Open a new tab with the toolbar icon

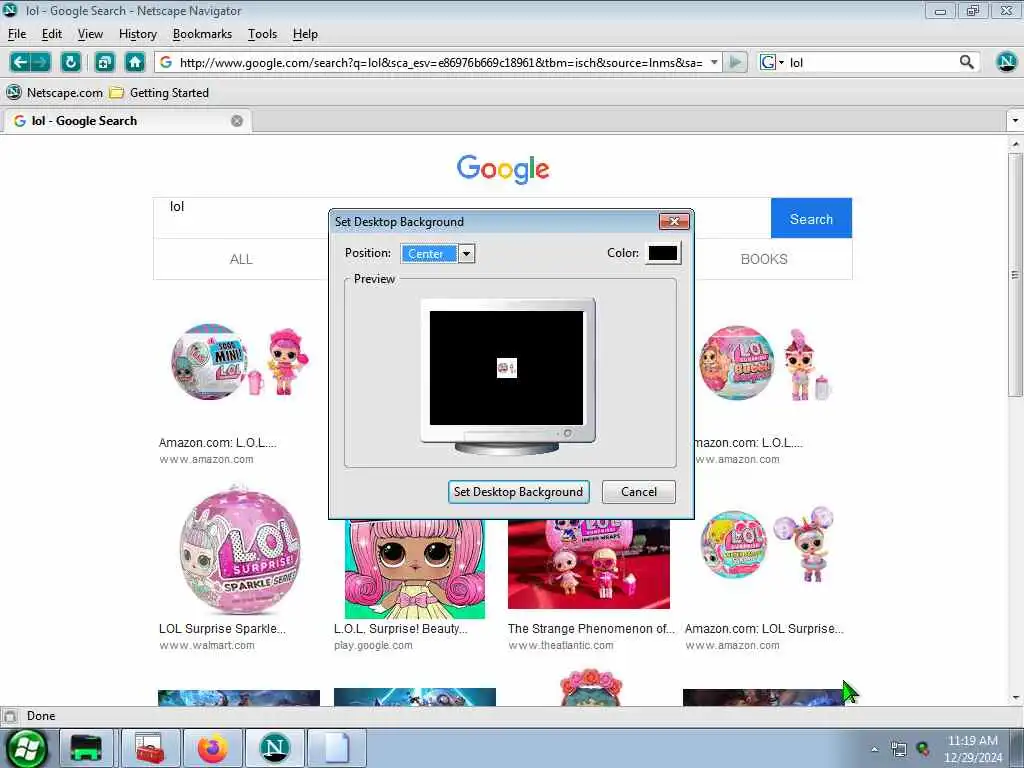pyautogui.click(x=104, y=62)
